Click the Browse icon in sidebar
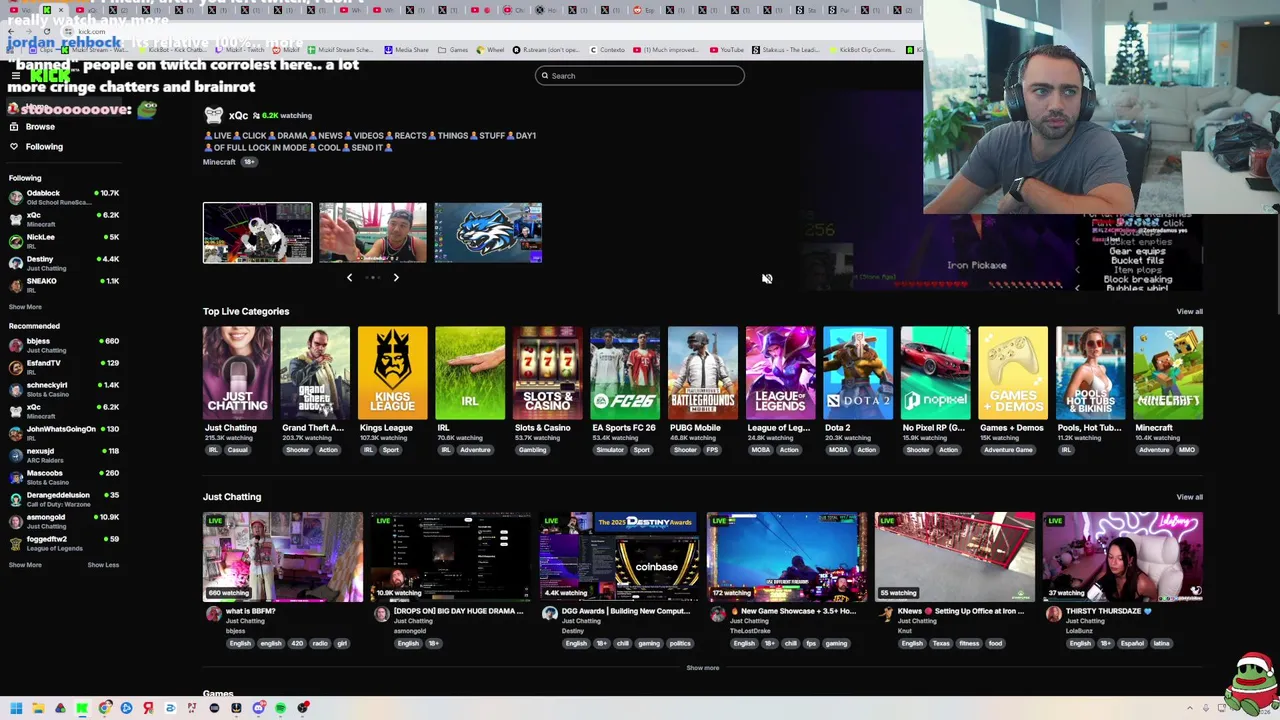Image resolution: width=1280 pixels, height=720 pixels. click(x=14, y=127)
